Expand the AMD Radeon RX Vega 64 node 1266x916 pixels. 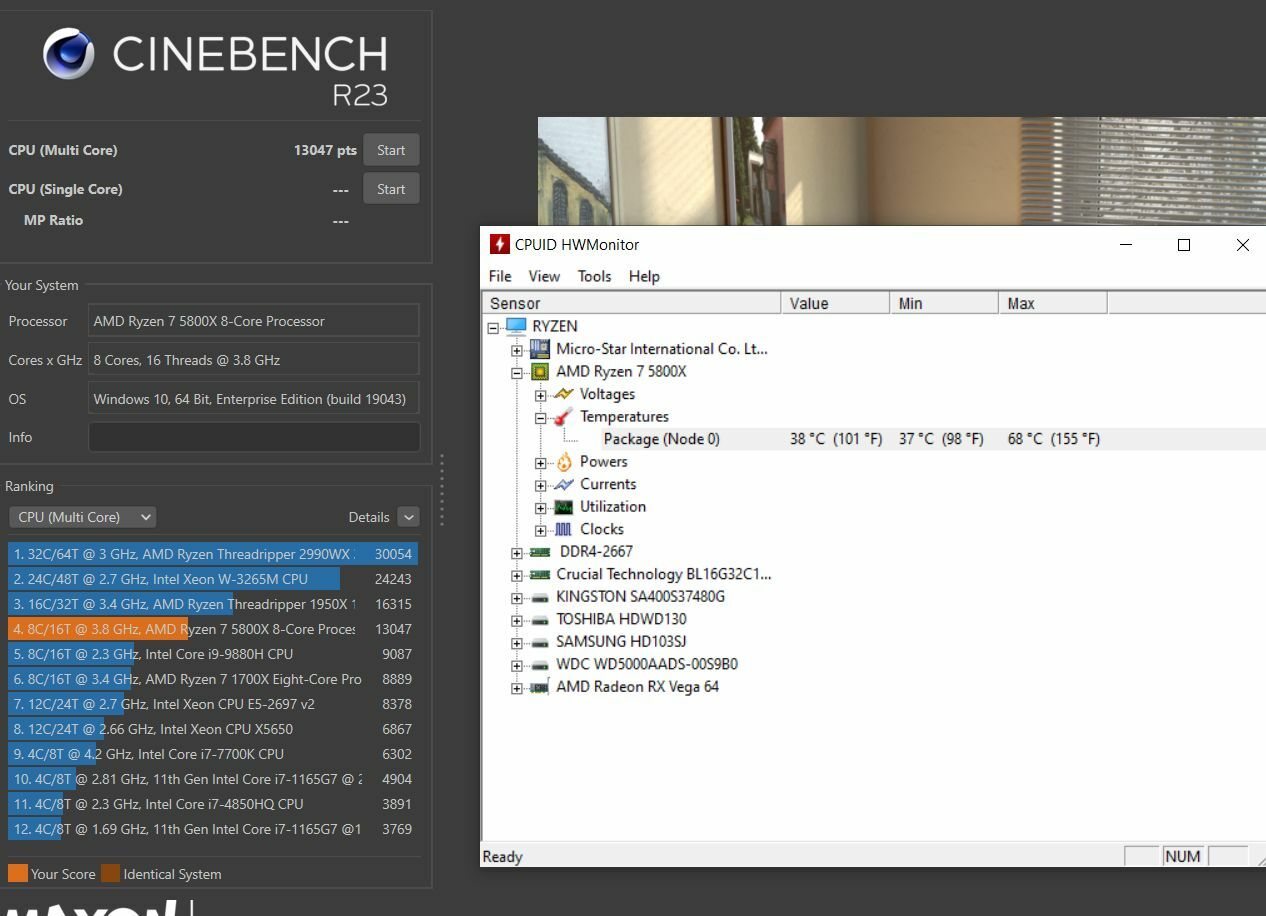[x=517, y=687]
